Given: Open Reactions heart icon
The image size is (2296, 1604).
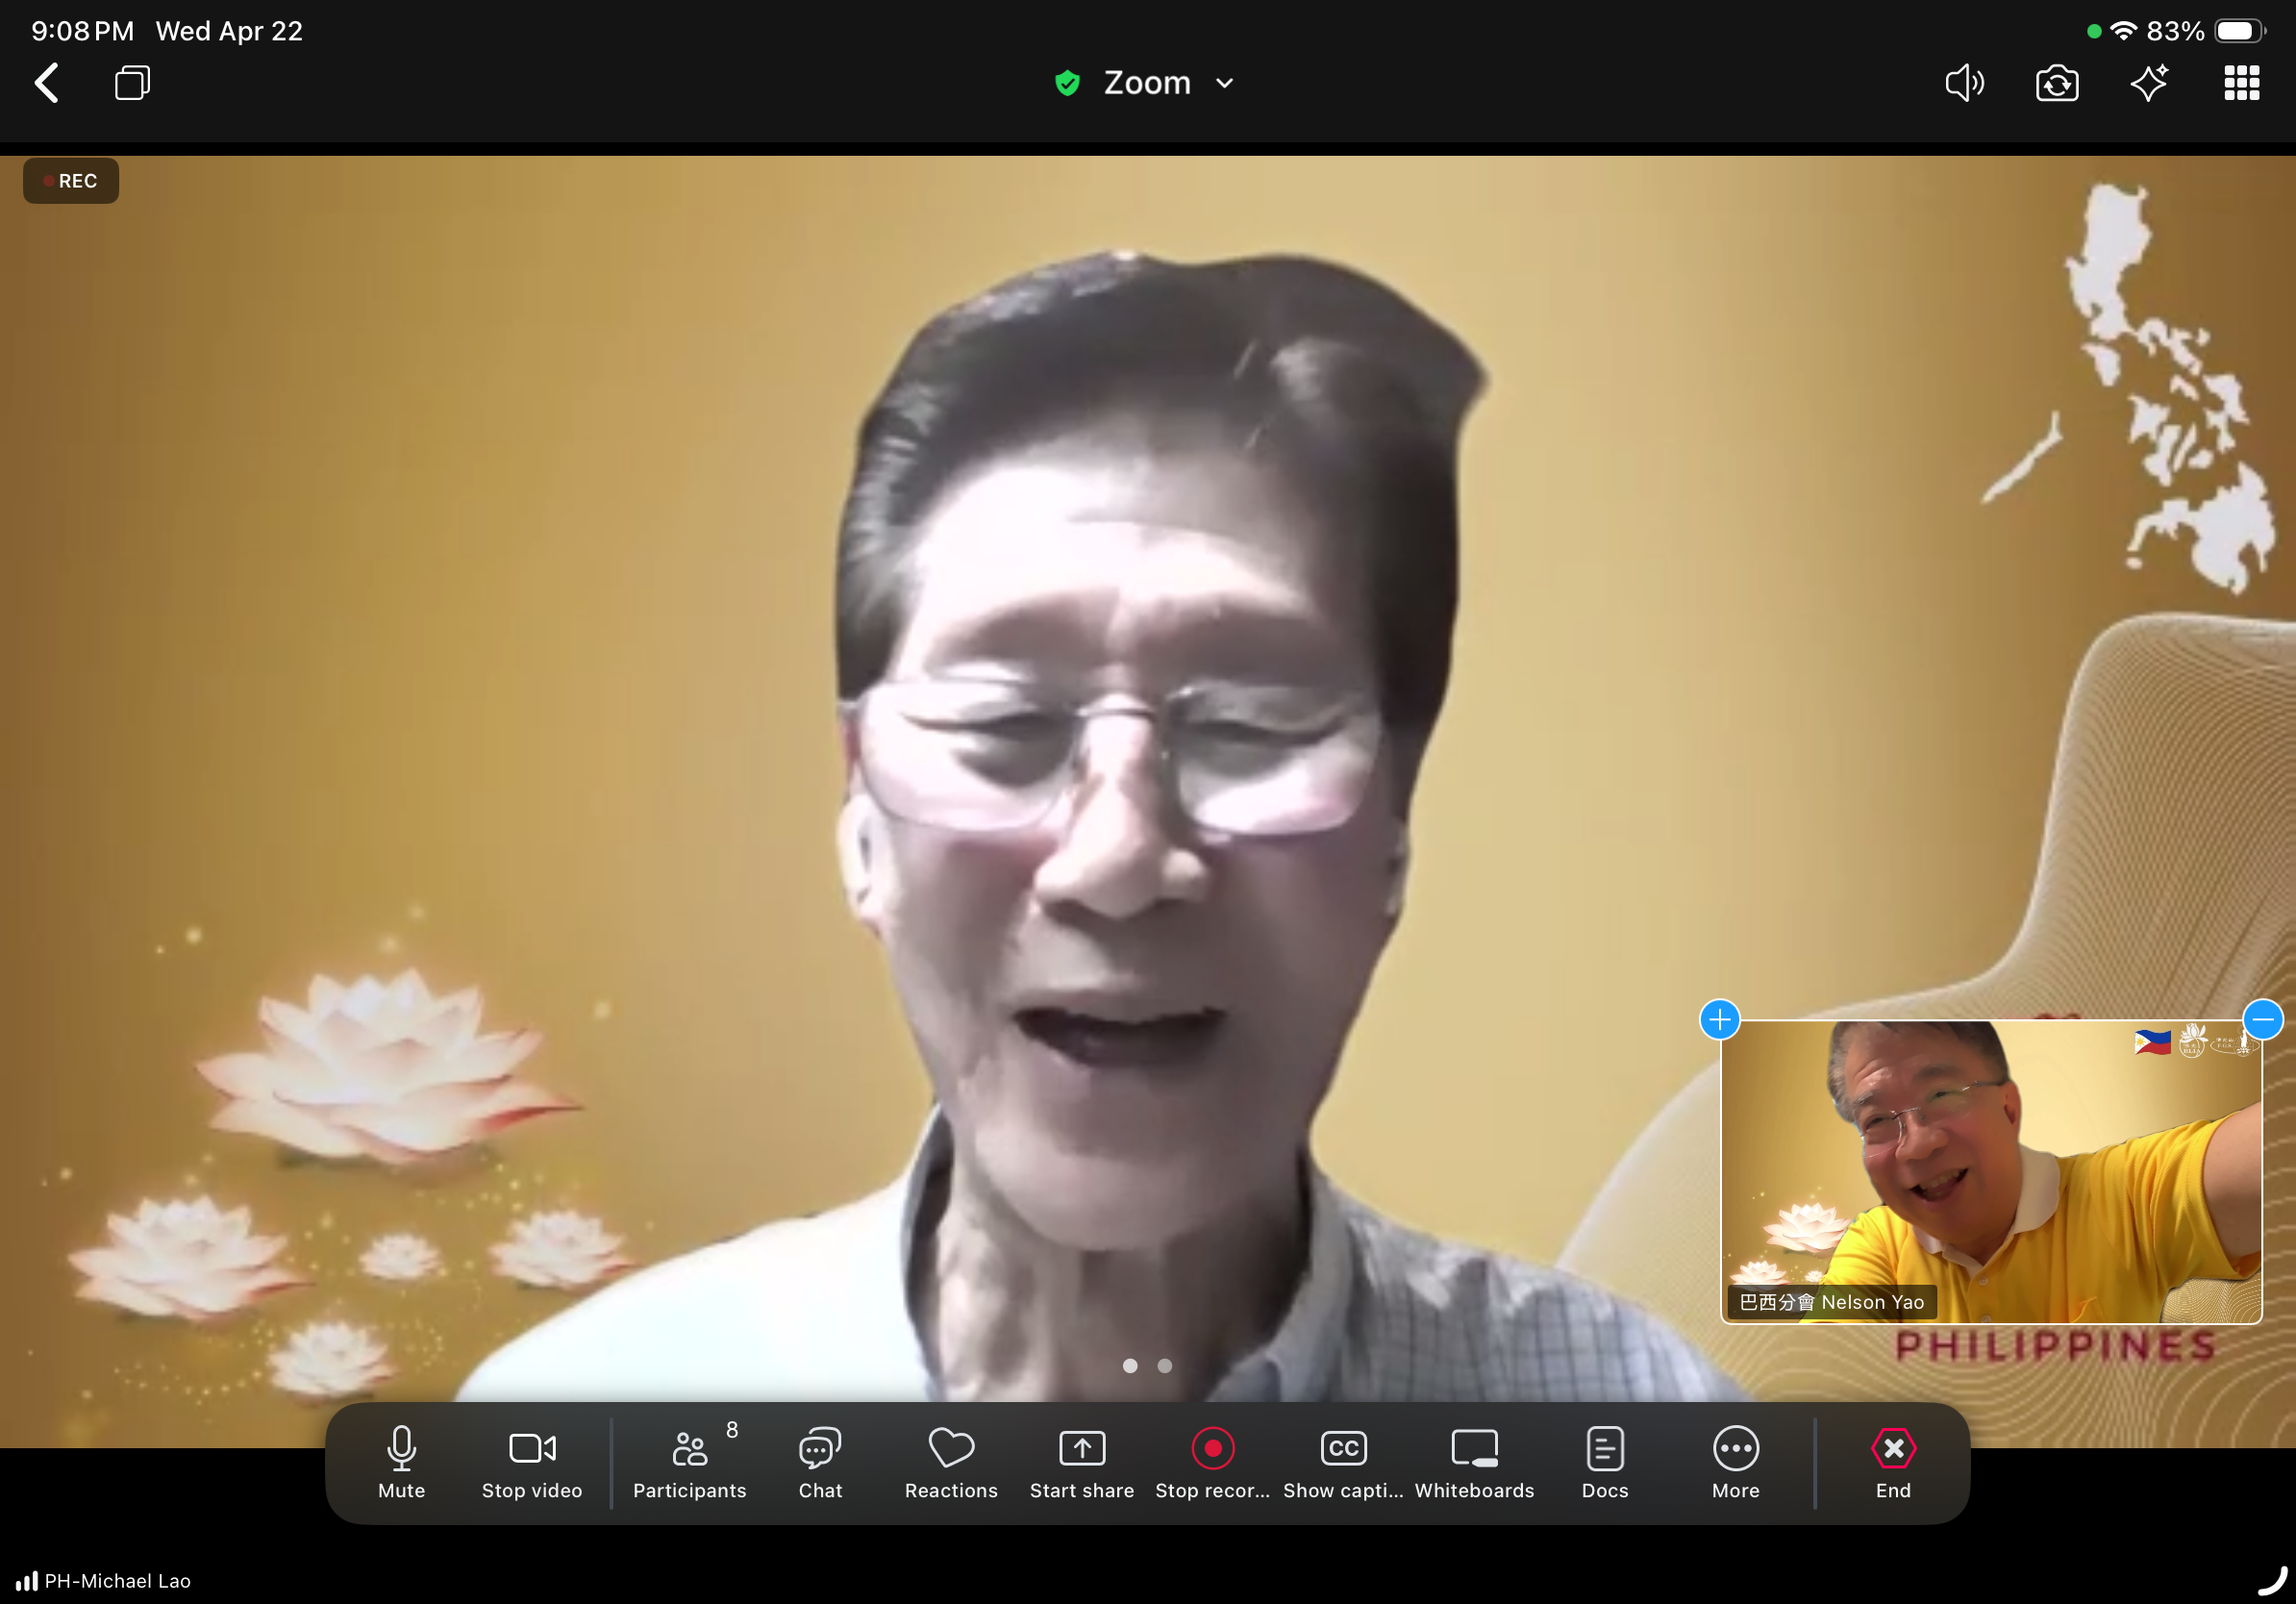Looking at the screenshot, I should pyautogui.click(x=950, y=1461).
